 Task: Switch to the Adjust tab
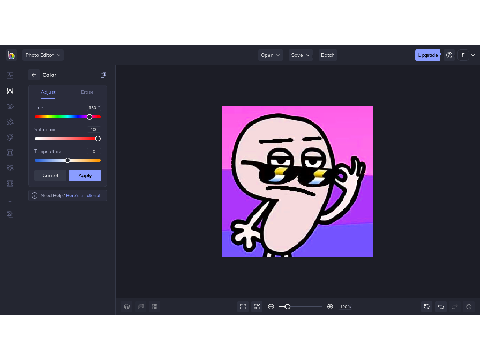pyautogui.click(x=48, y=92)
